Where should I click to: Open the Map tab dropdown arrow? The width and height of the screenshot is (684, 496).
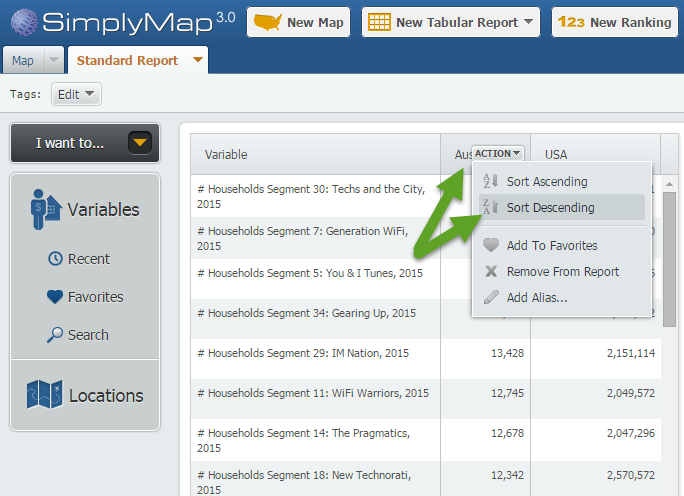tap(54, 60)
